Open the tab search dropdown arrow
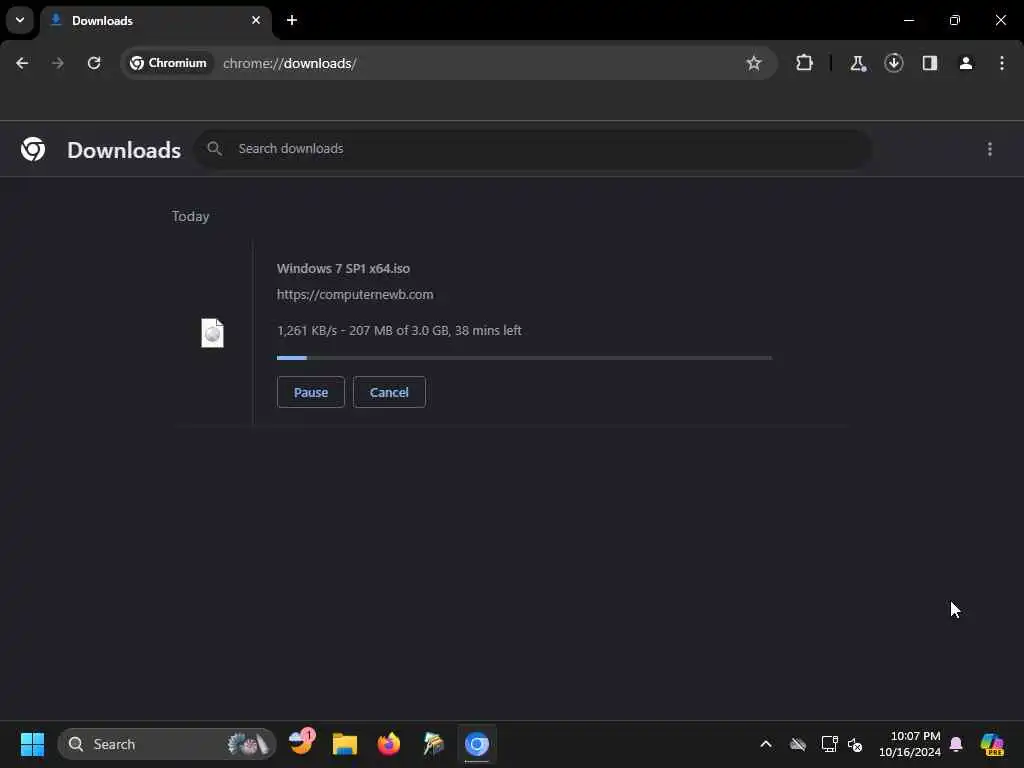The image size is (1024, 768). [20, 20]
